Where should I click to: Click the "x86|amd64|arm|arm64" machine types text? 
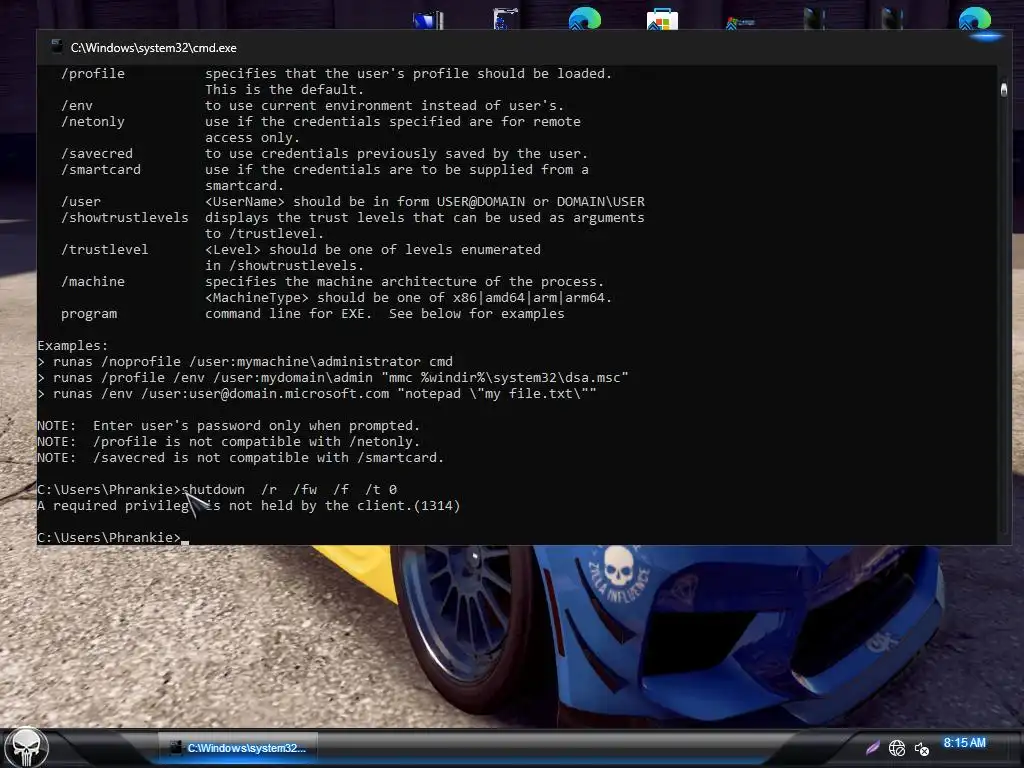(528, 298)
